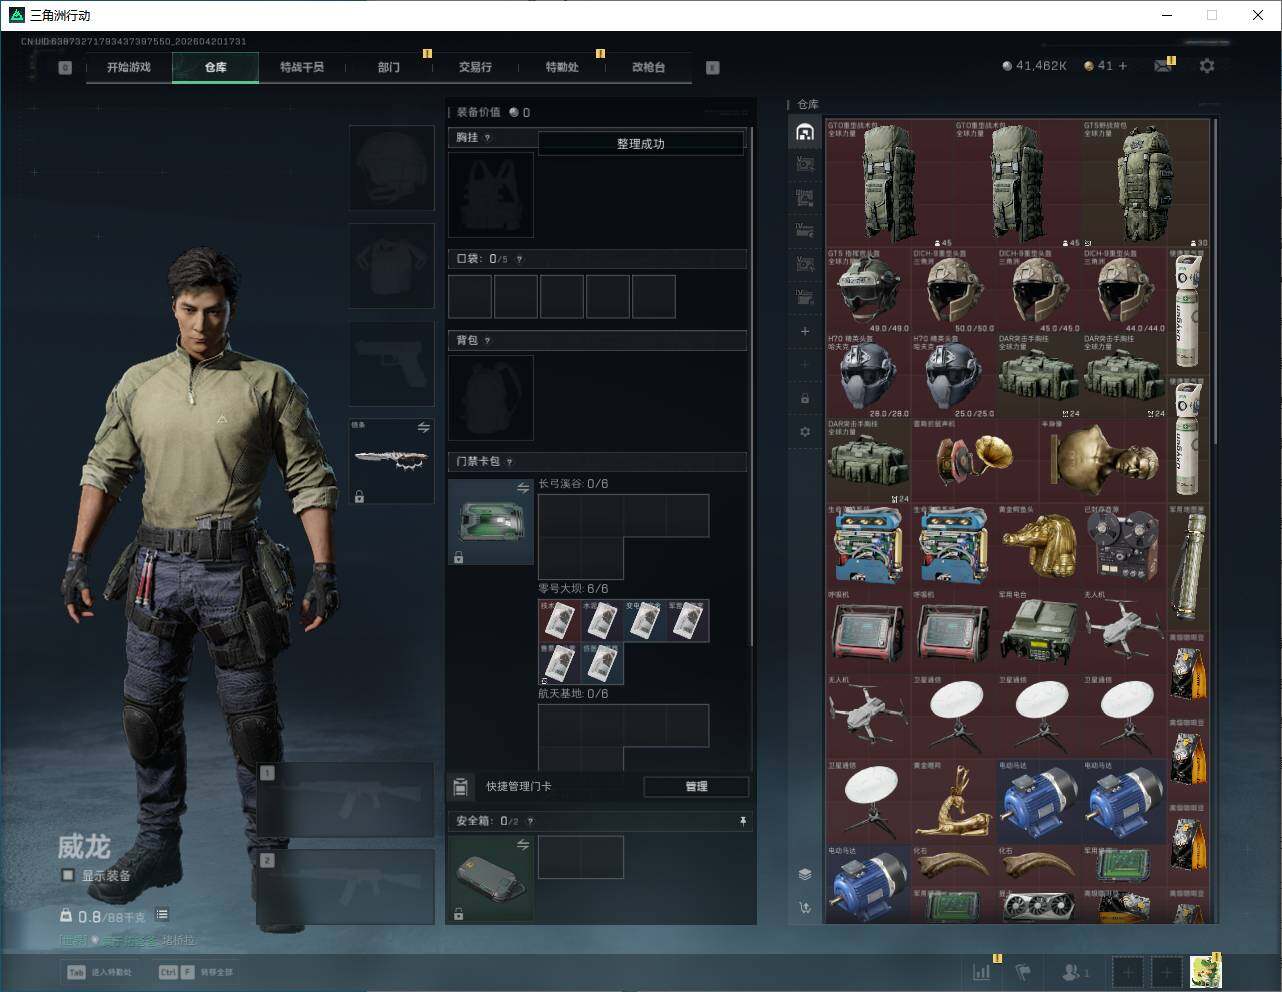This screenshot has height=992, width=1282.
Task: Show help for 口袋 section
Action: [x=519, y=259]
